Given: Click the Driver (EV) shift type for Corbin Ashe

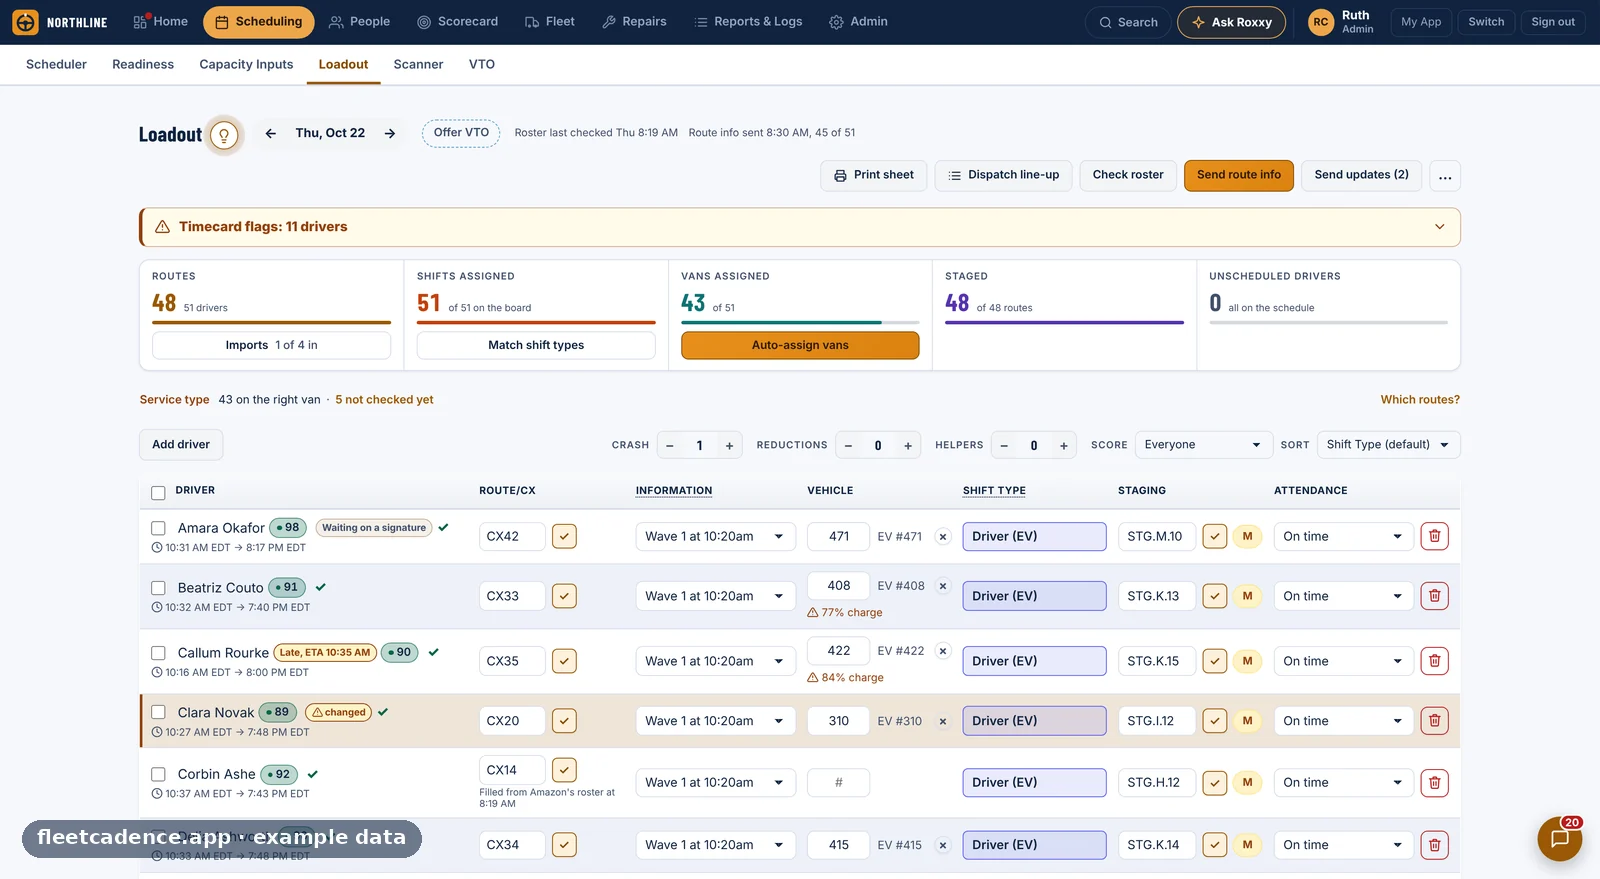Looking at the screenshot, I should 1034,783.
